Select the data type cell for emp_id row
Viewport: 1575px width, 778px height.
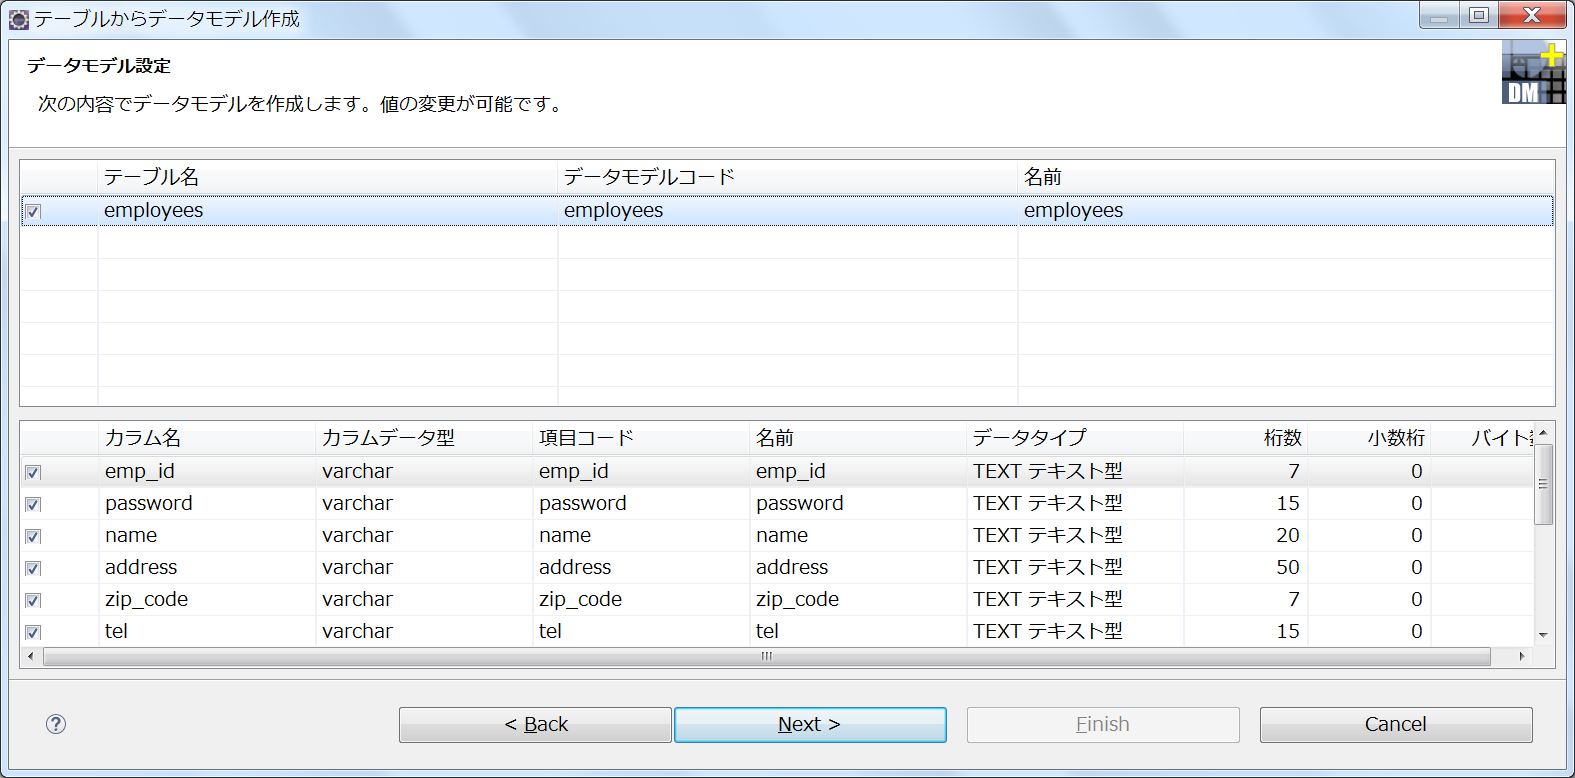coord(1047,472)
